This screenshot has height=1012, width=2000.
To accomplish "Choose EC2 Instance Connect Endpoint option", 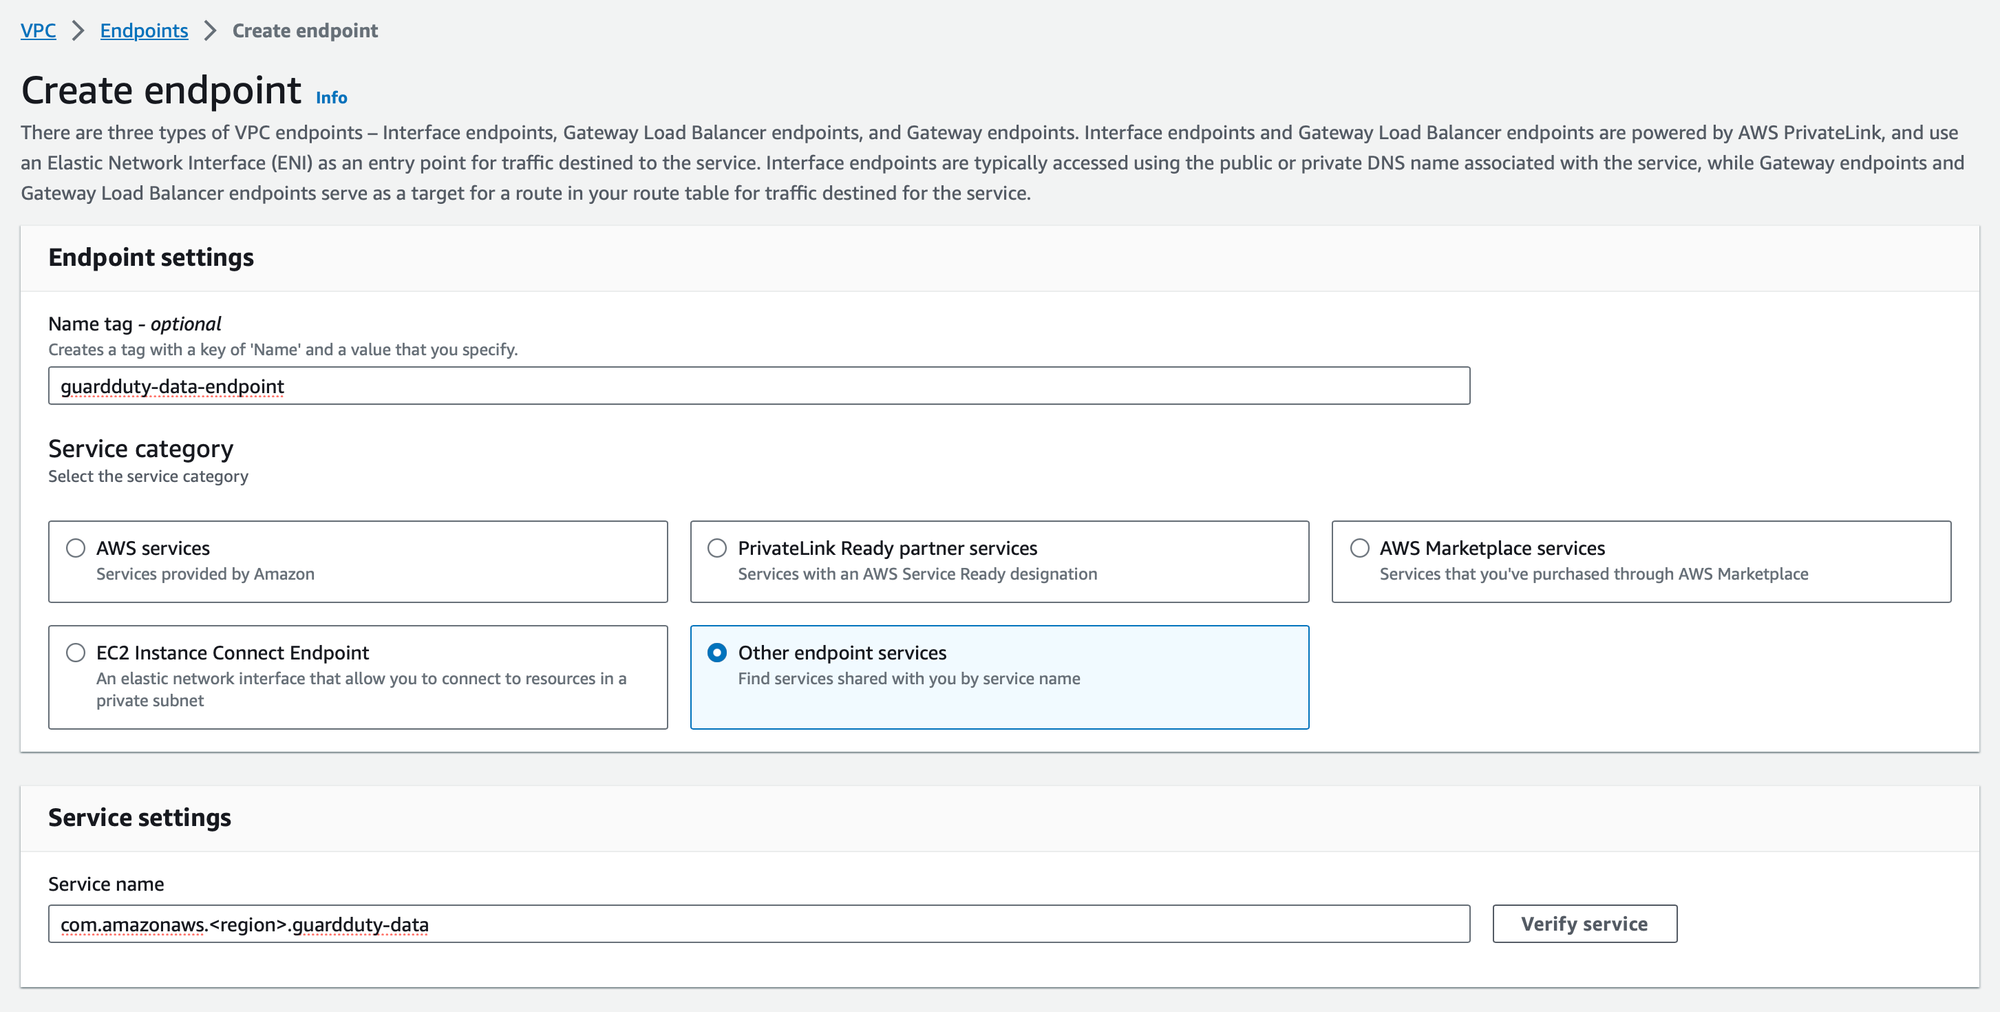I will (x=76, y=653).
